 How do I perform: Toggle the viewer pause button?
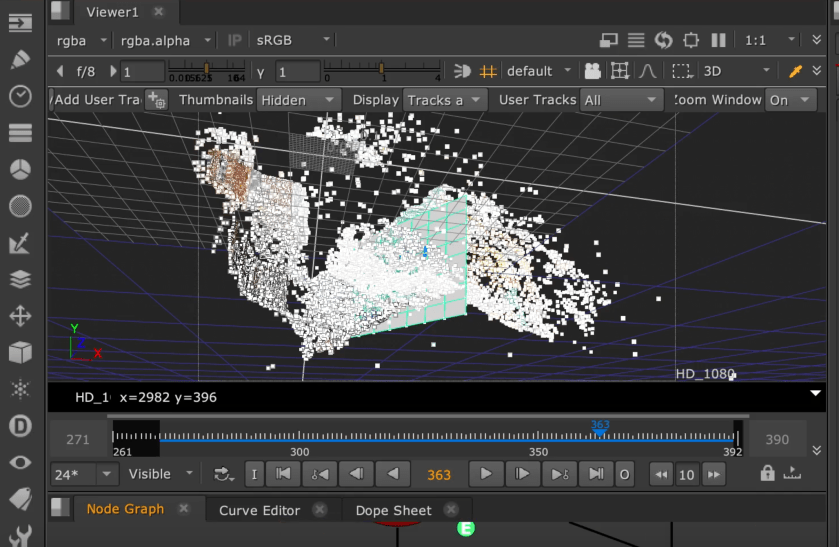(x=717, y=40)
